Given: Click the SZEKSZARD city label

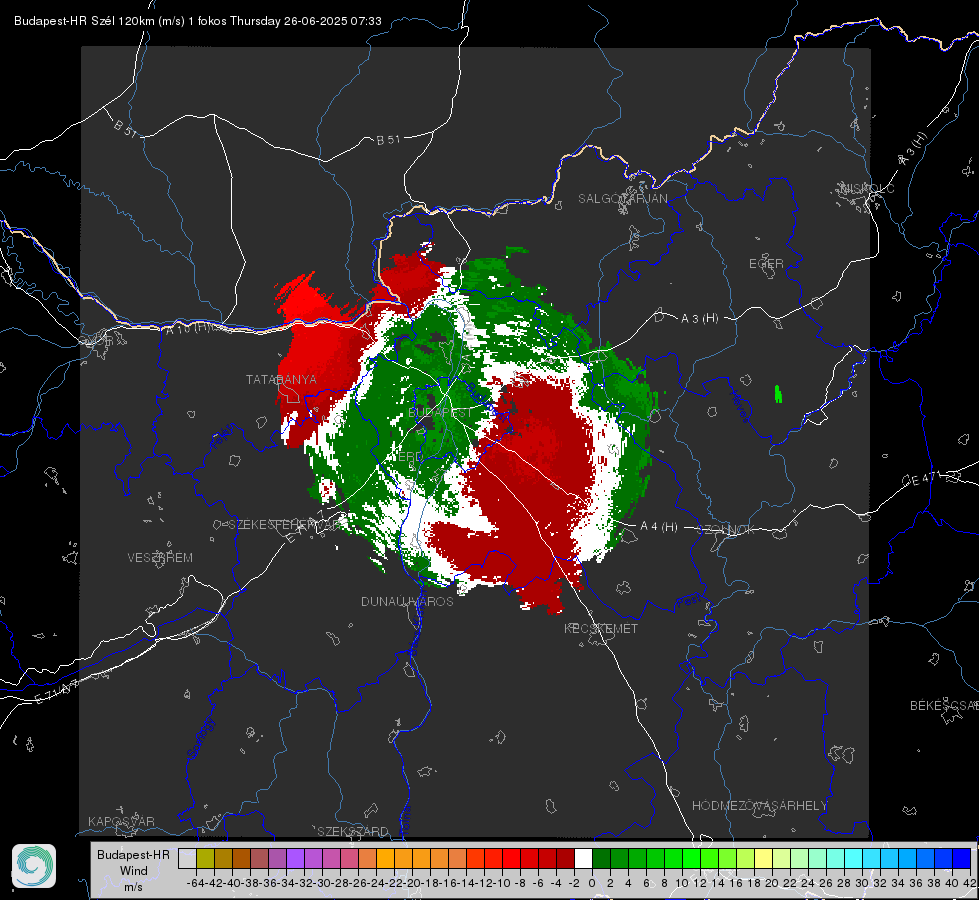Looking at the screenshot, I should point(353,831).
